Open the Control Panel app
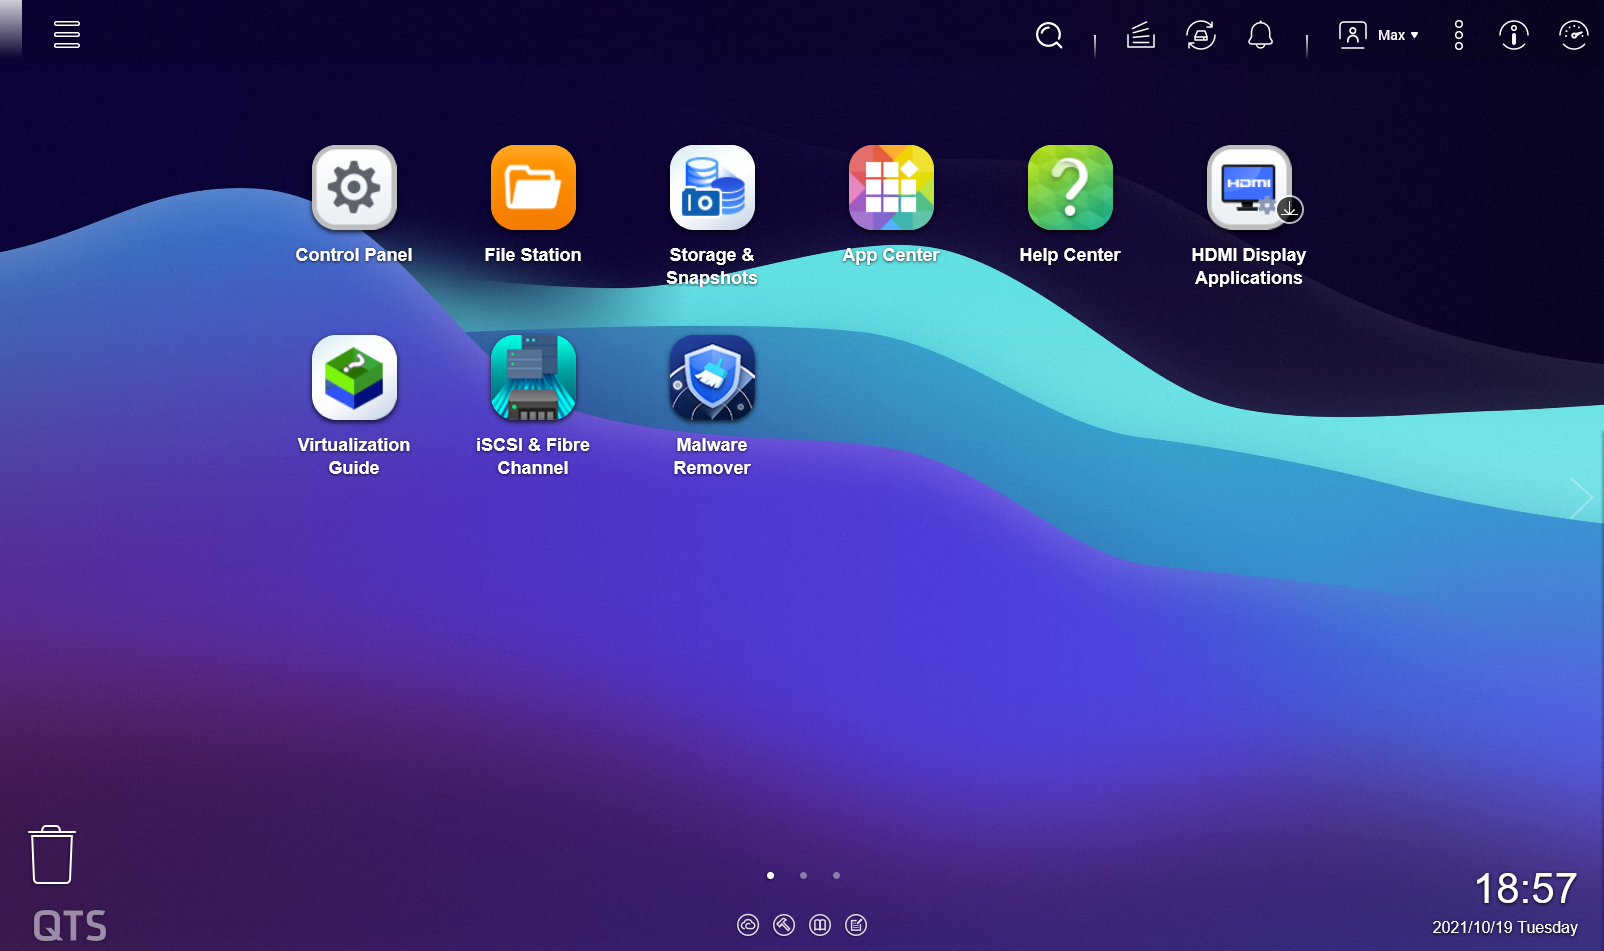 coord(354,188)
